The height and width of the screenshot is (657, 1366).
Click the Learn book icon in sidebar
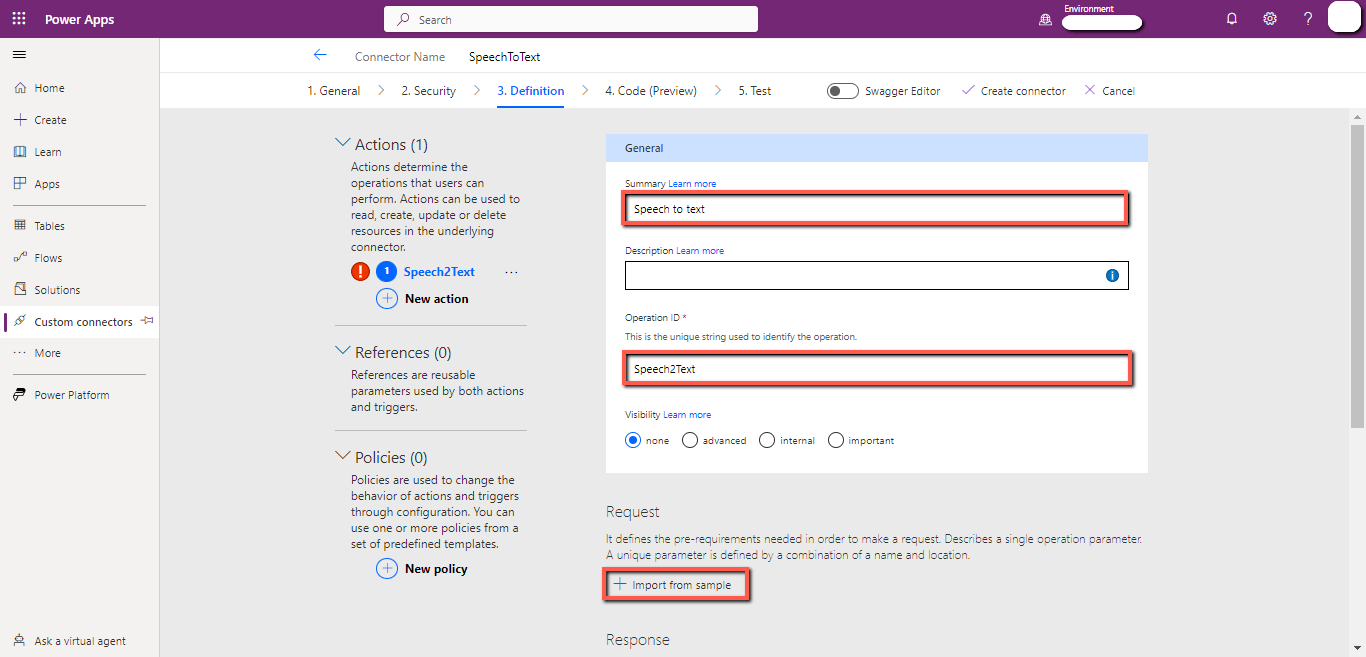pos(20,152)
